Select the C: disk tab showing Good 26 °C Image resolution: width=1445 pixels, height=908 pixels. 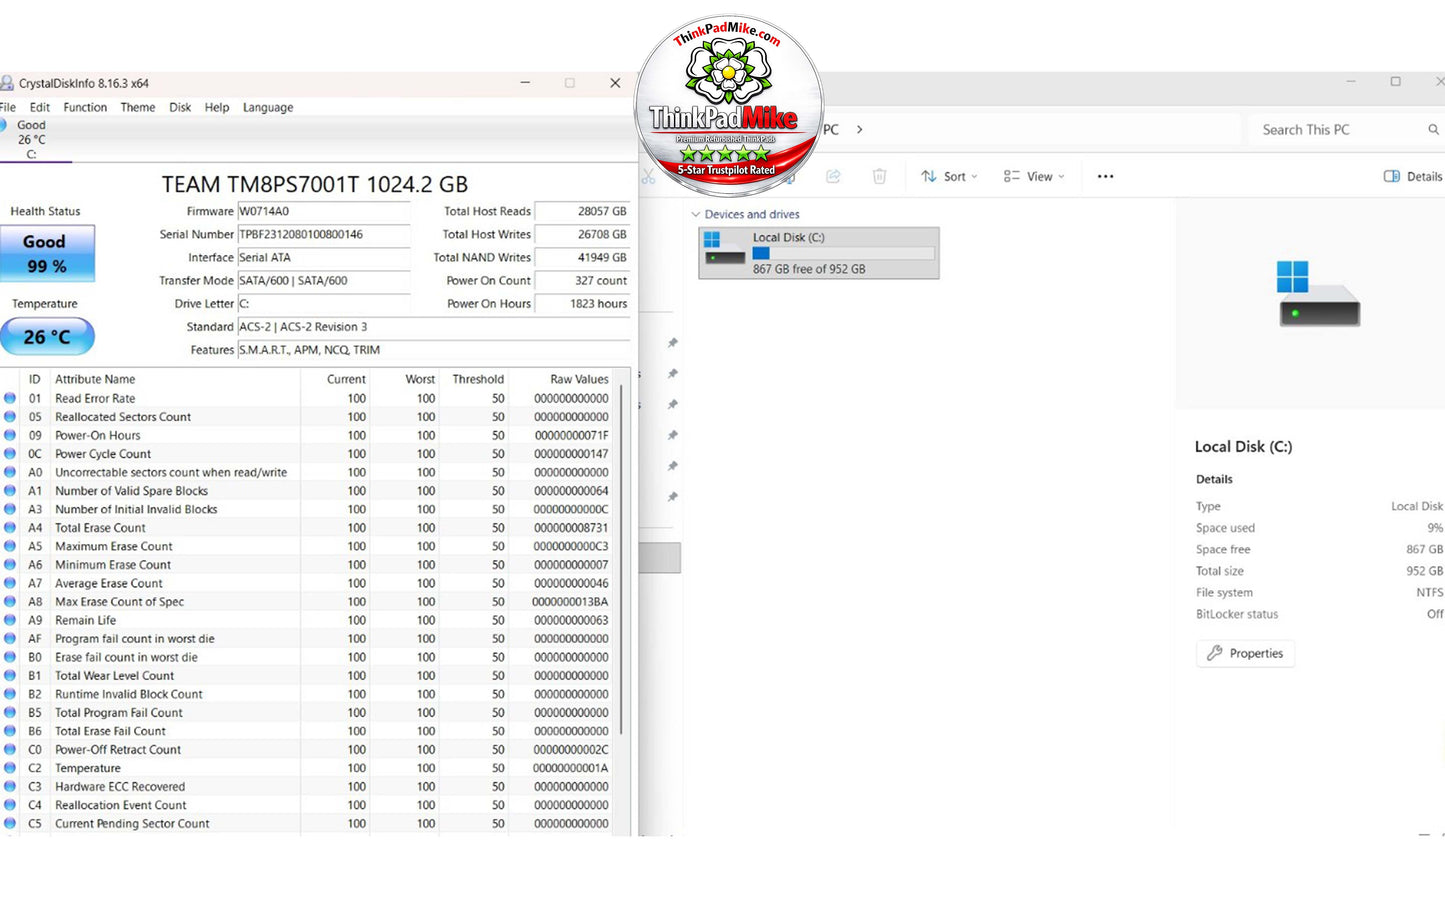pyautogui.click(x=32, y=140)
